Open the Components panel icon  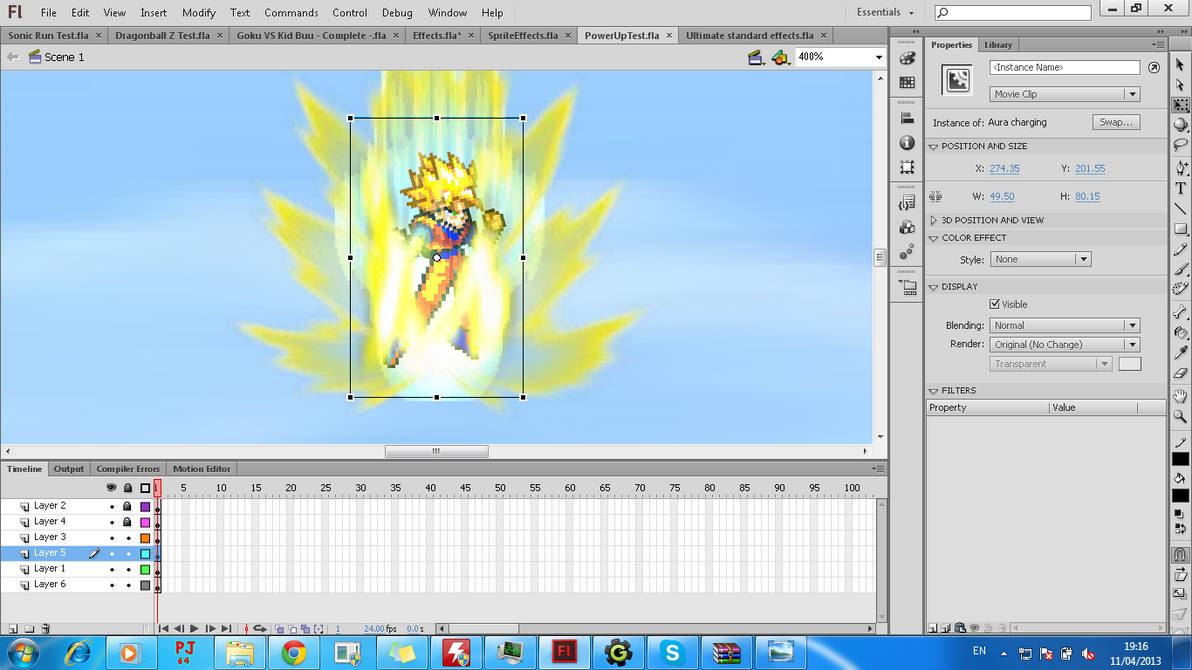(907, 227)
